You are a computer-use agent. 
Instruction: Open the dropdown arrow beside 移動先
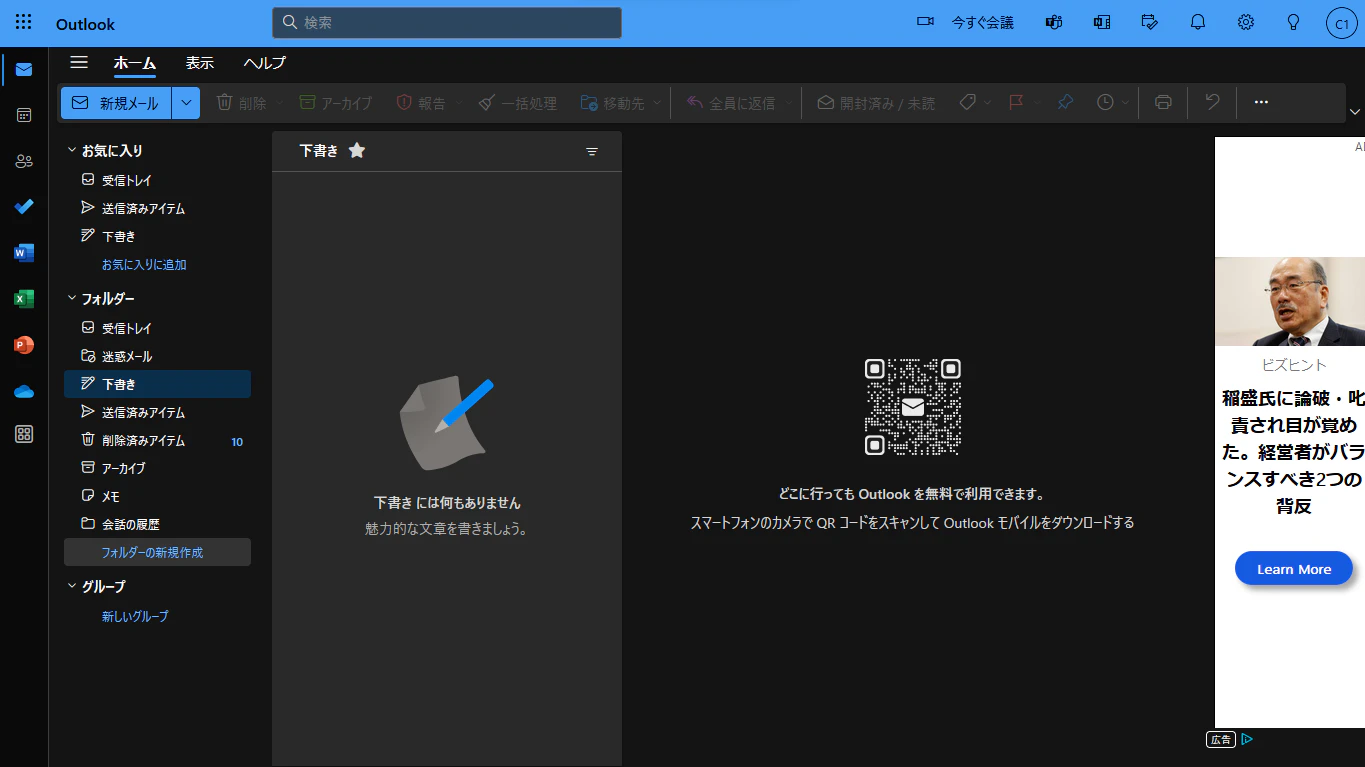pos(657,103)
